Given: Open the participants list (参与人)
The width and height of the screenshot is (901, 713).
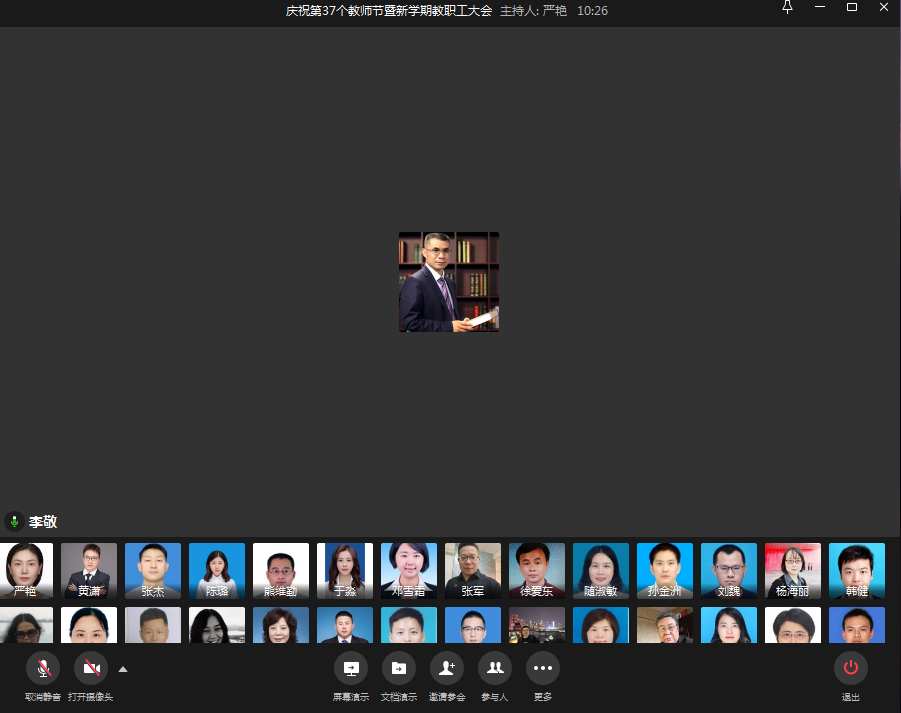Looking at the screenshot, I should pyautogui.click(x=495, y=668).
